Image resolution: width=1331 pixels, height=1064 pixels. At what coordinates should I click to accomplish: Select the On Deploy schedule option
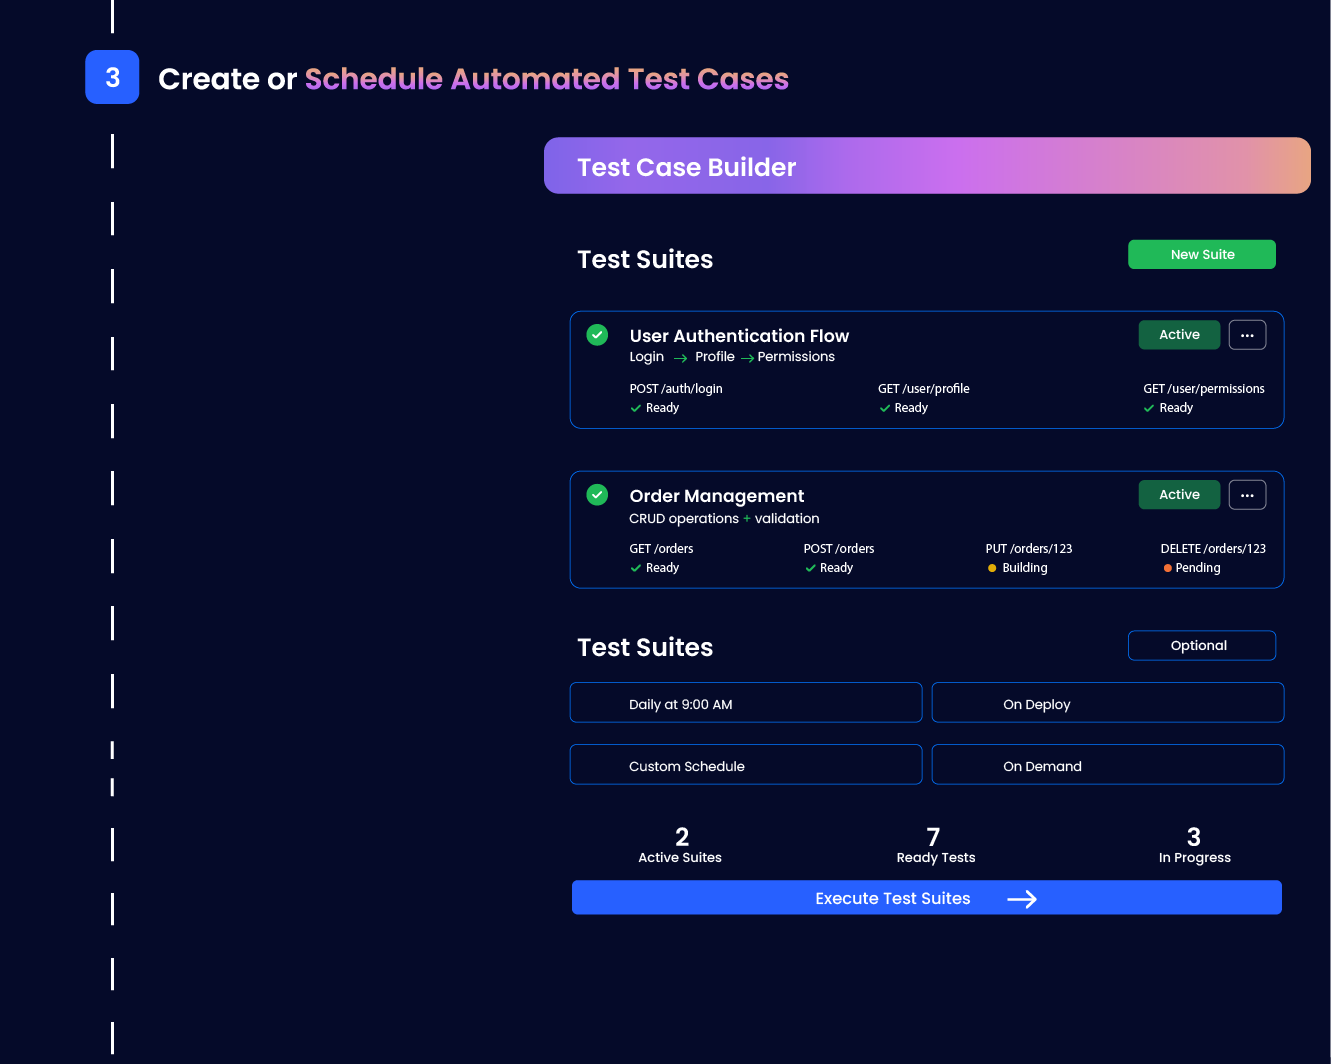tap(1108, 703)
